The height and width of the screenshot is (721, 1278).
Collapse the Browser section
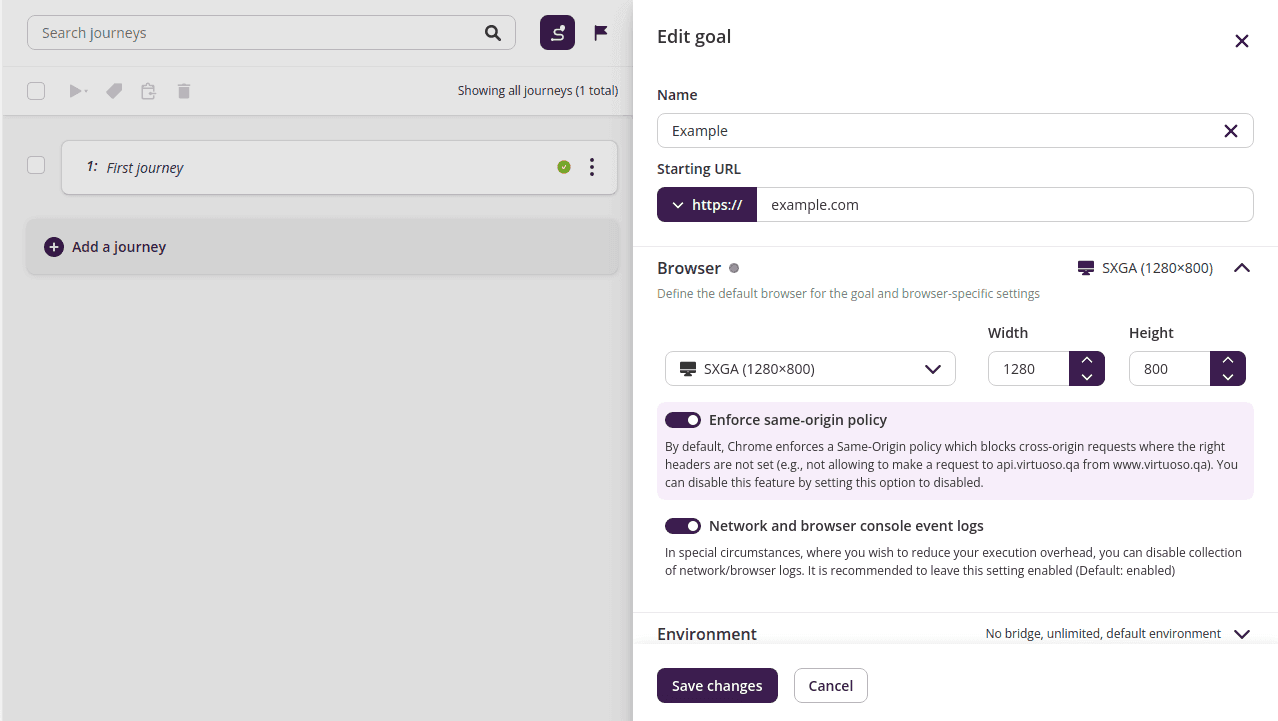[x=1242, y=268]
